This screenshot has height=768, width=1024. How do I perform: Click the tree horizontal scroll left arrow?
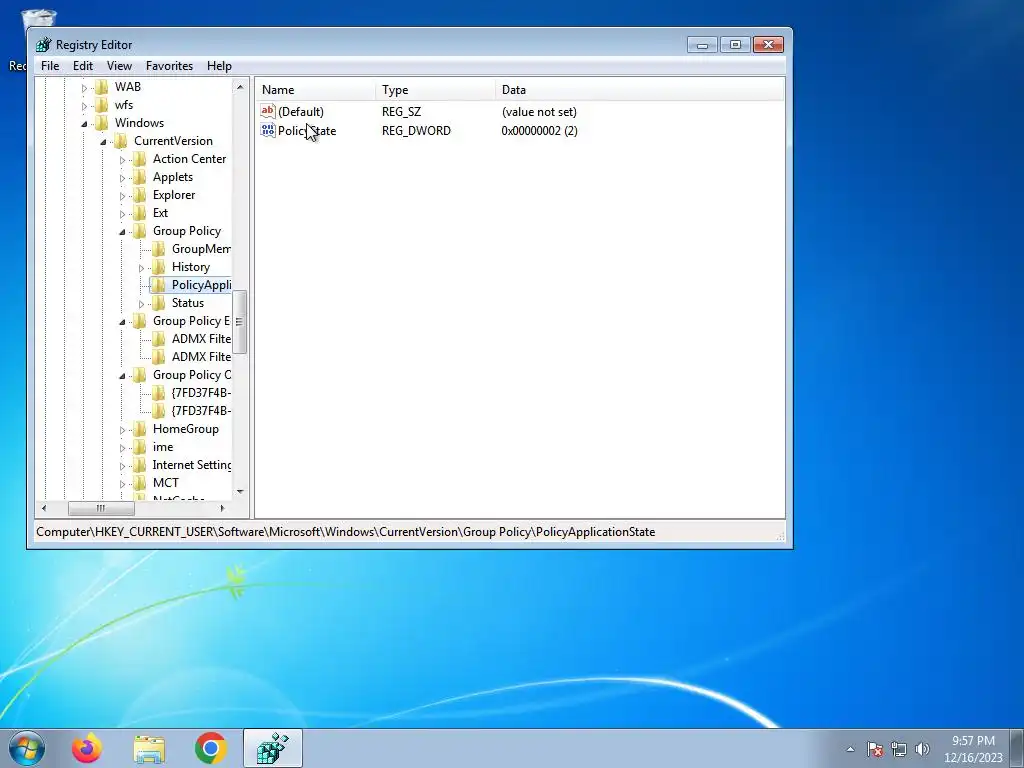[44, 508]
